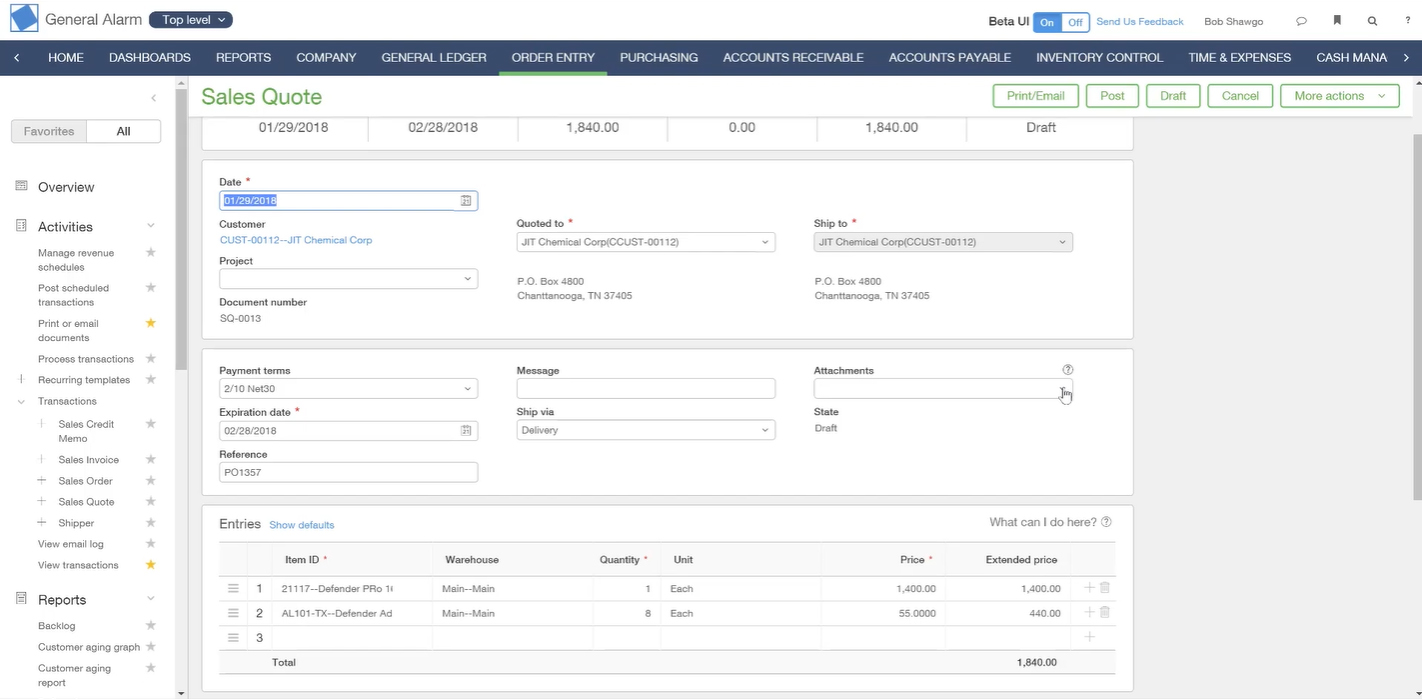This screenshot has width=1422, height=699.
Task: Click the Attachments help question mark icon
Action: pos(1068,370)
